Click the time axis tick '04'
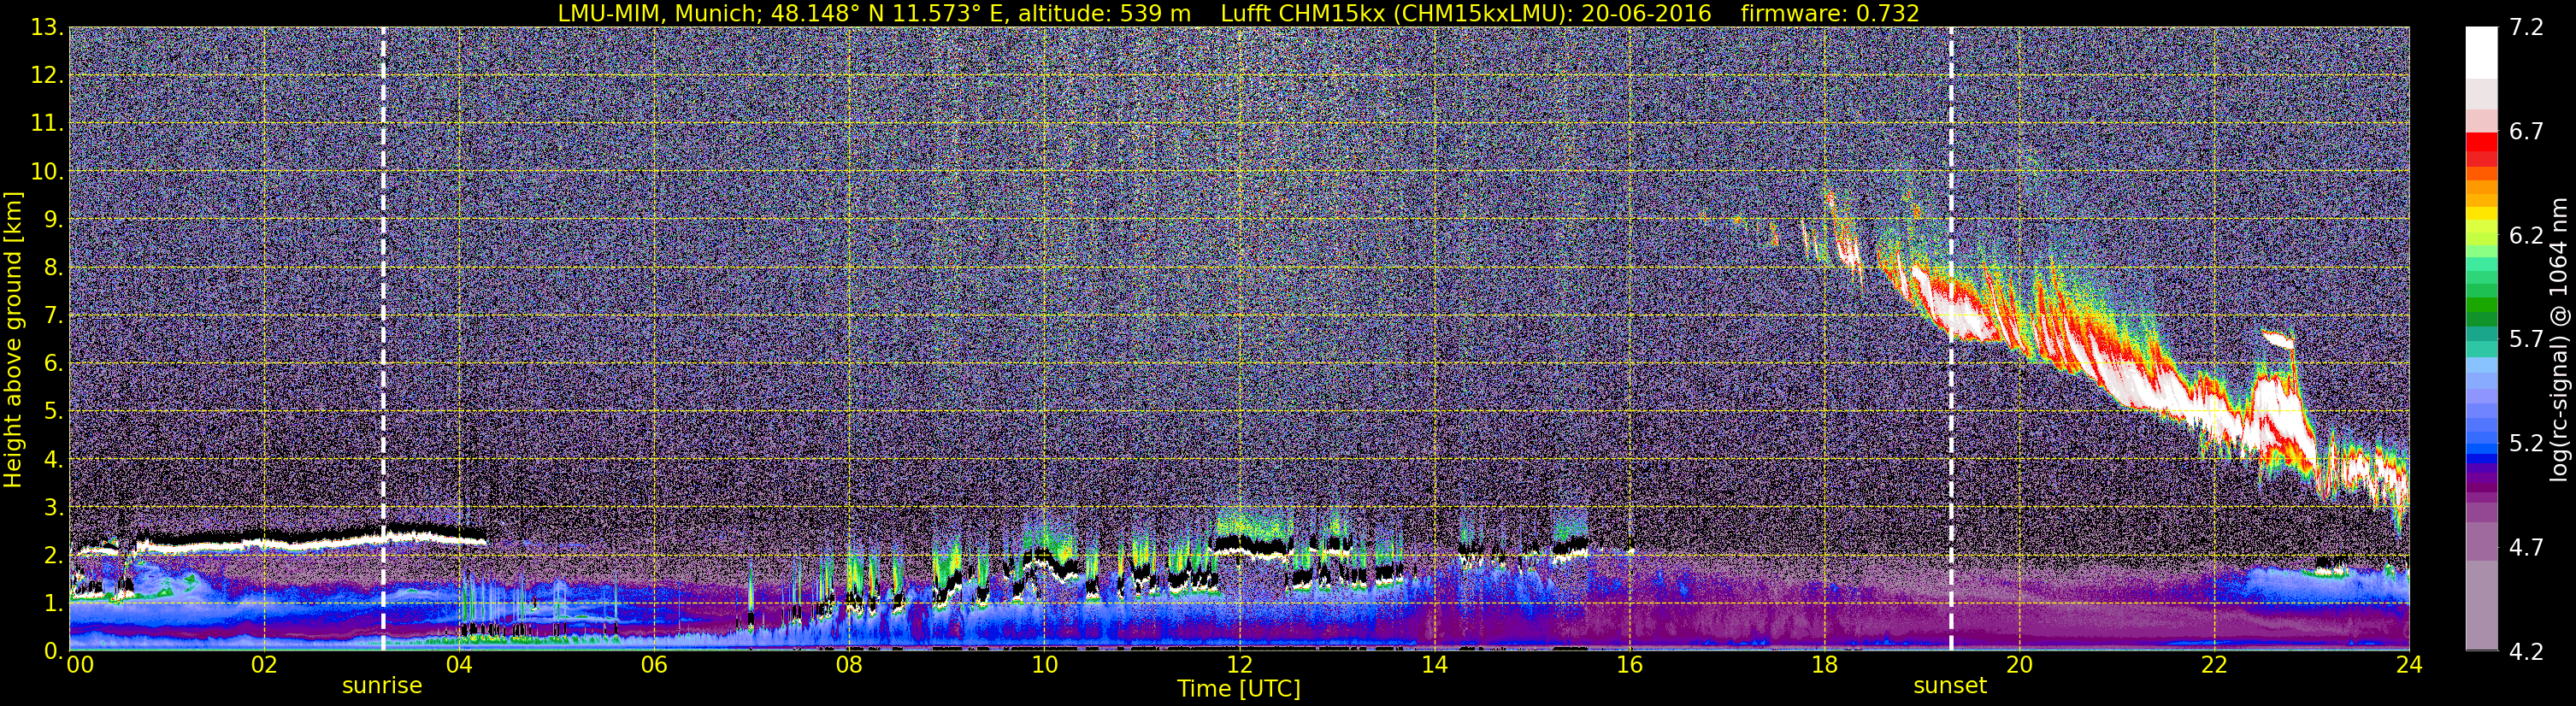Image resolution: width=2576 pixels, height=706 pixels. pos(458,666)
